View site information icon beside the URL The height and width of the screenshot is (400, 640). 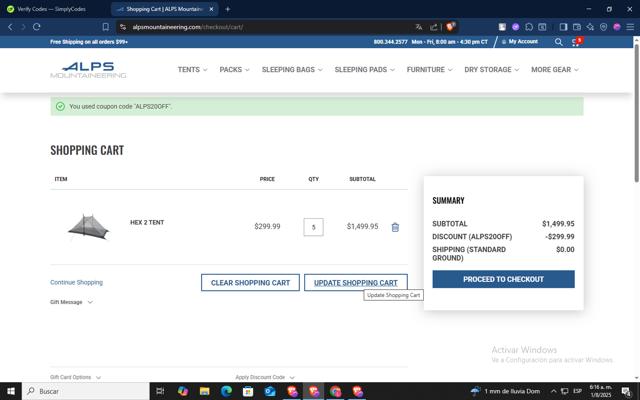[x=123, y=27]
